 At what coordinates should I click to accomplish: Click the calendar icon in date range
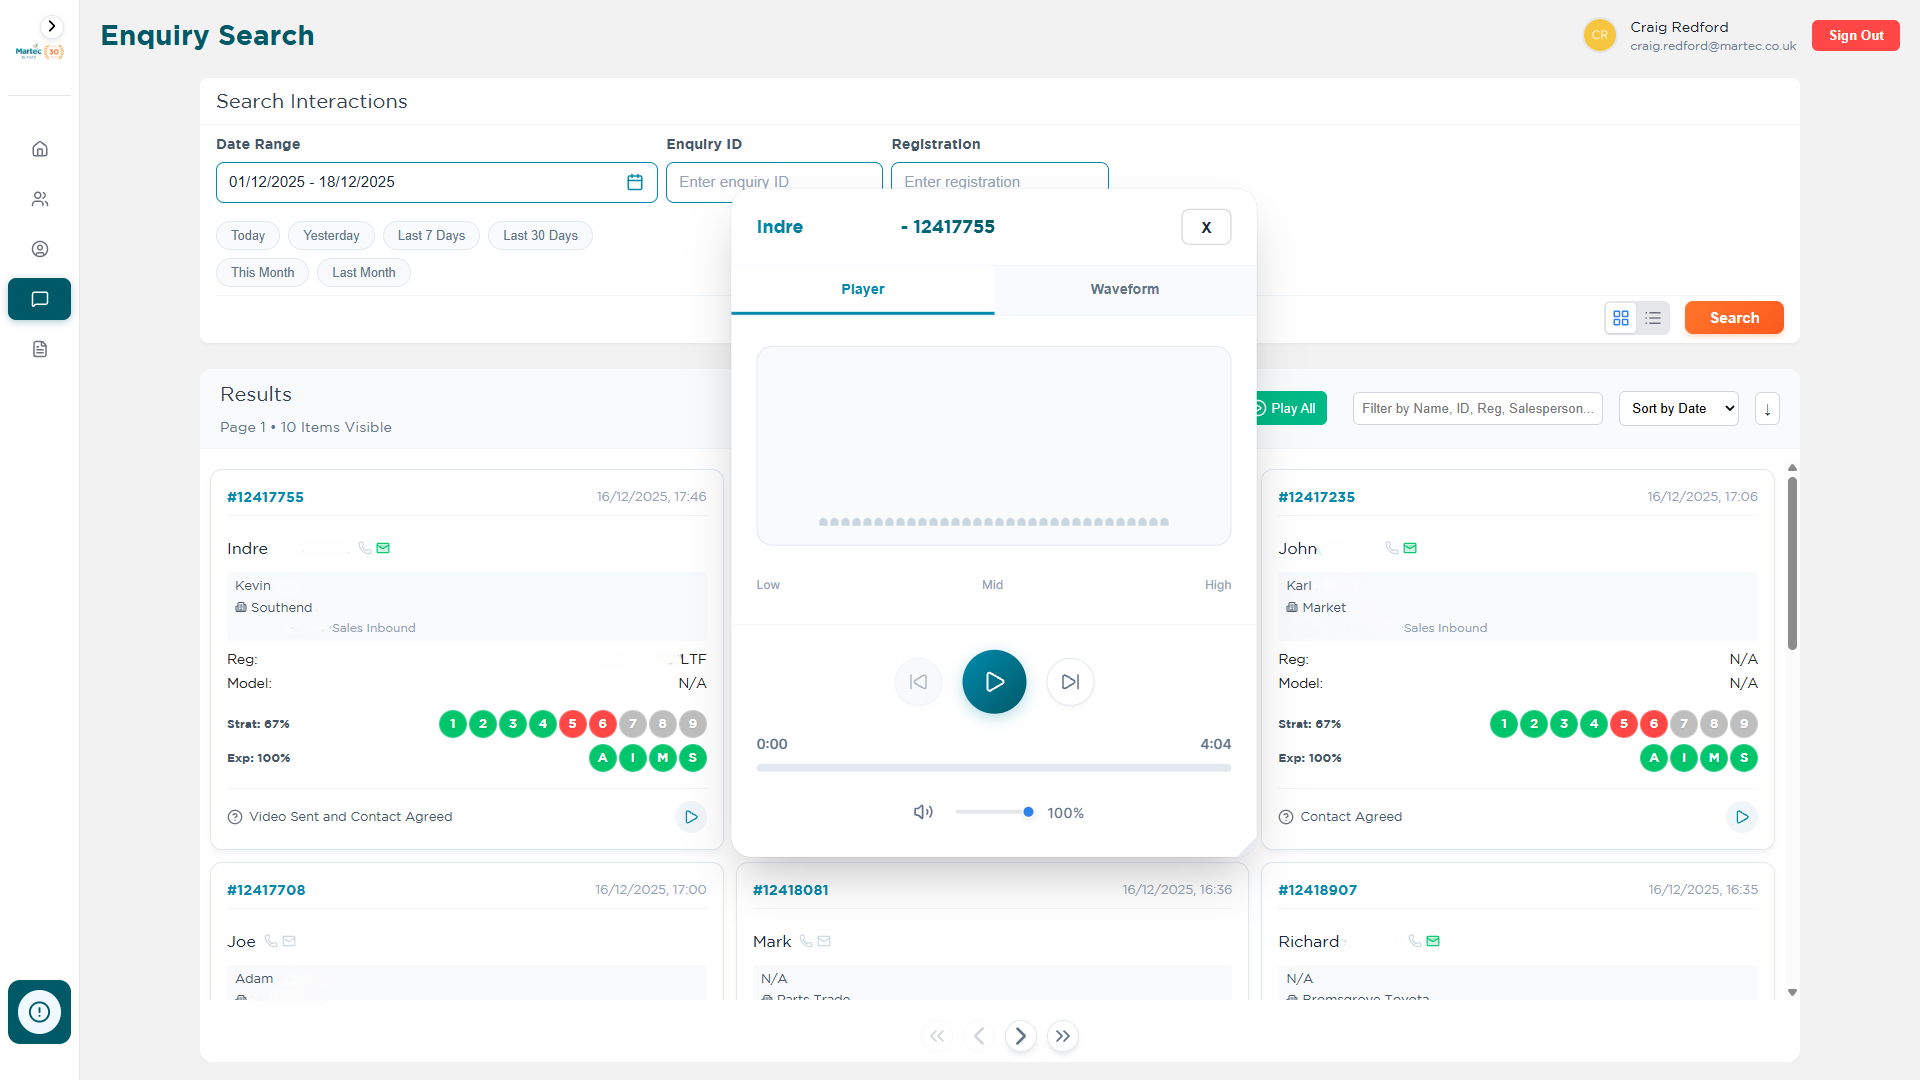click(634, 182)
